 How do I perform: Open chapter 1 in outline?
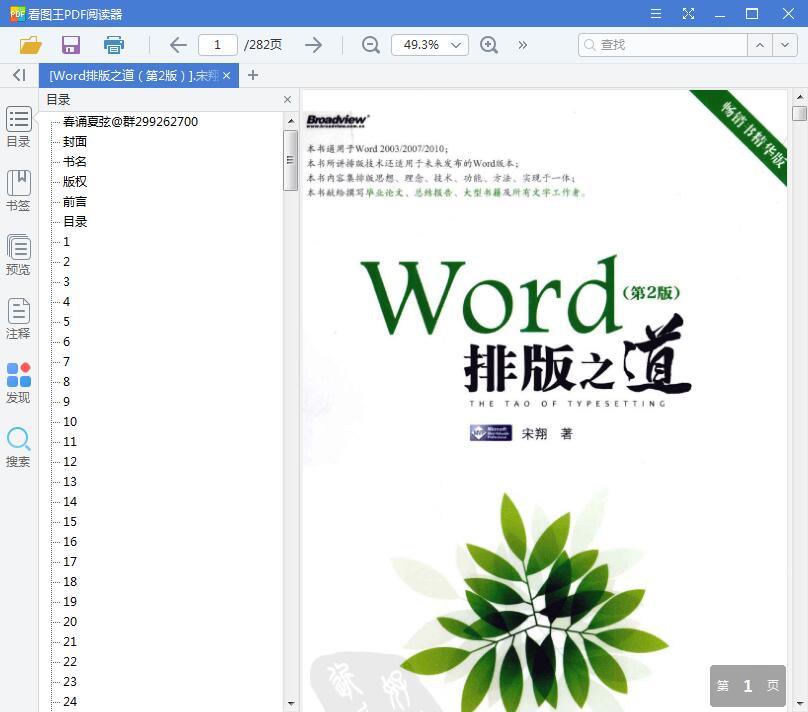(x=66, y=241)
